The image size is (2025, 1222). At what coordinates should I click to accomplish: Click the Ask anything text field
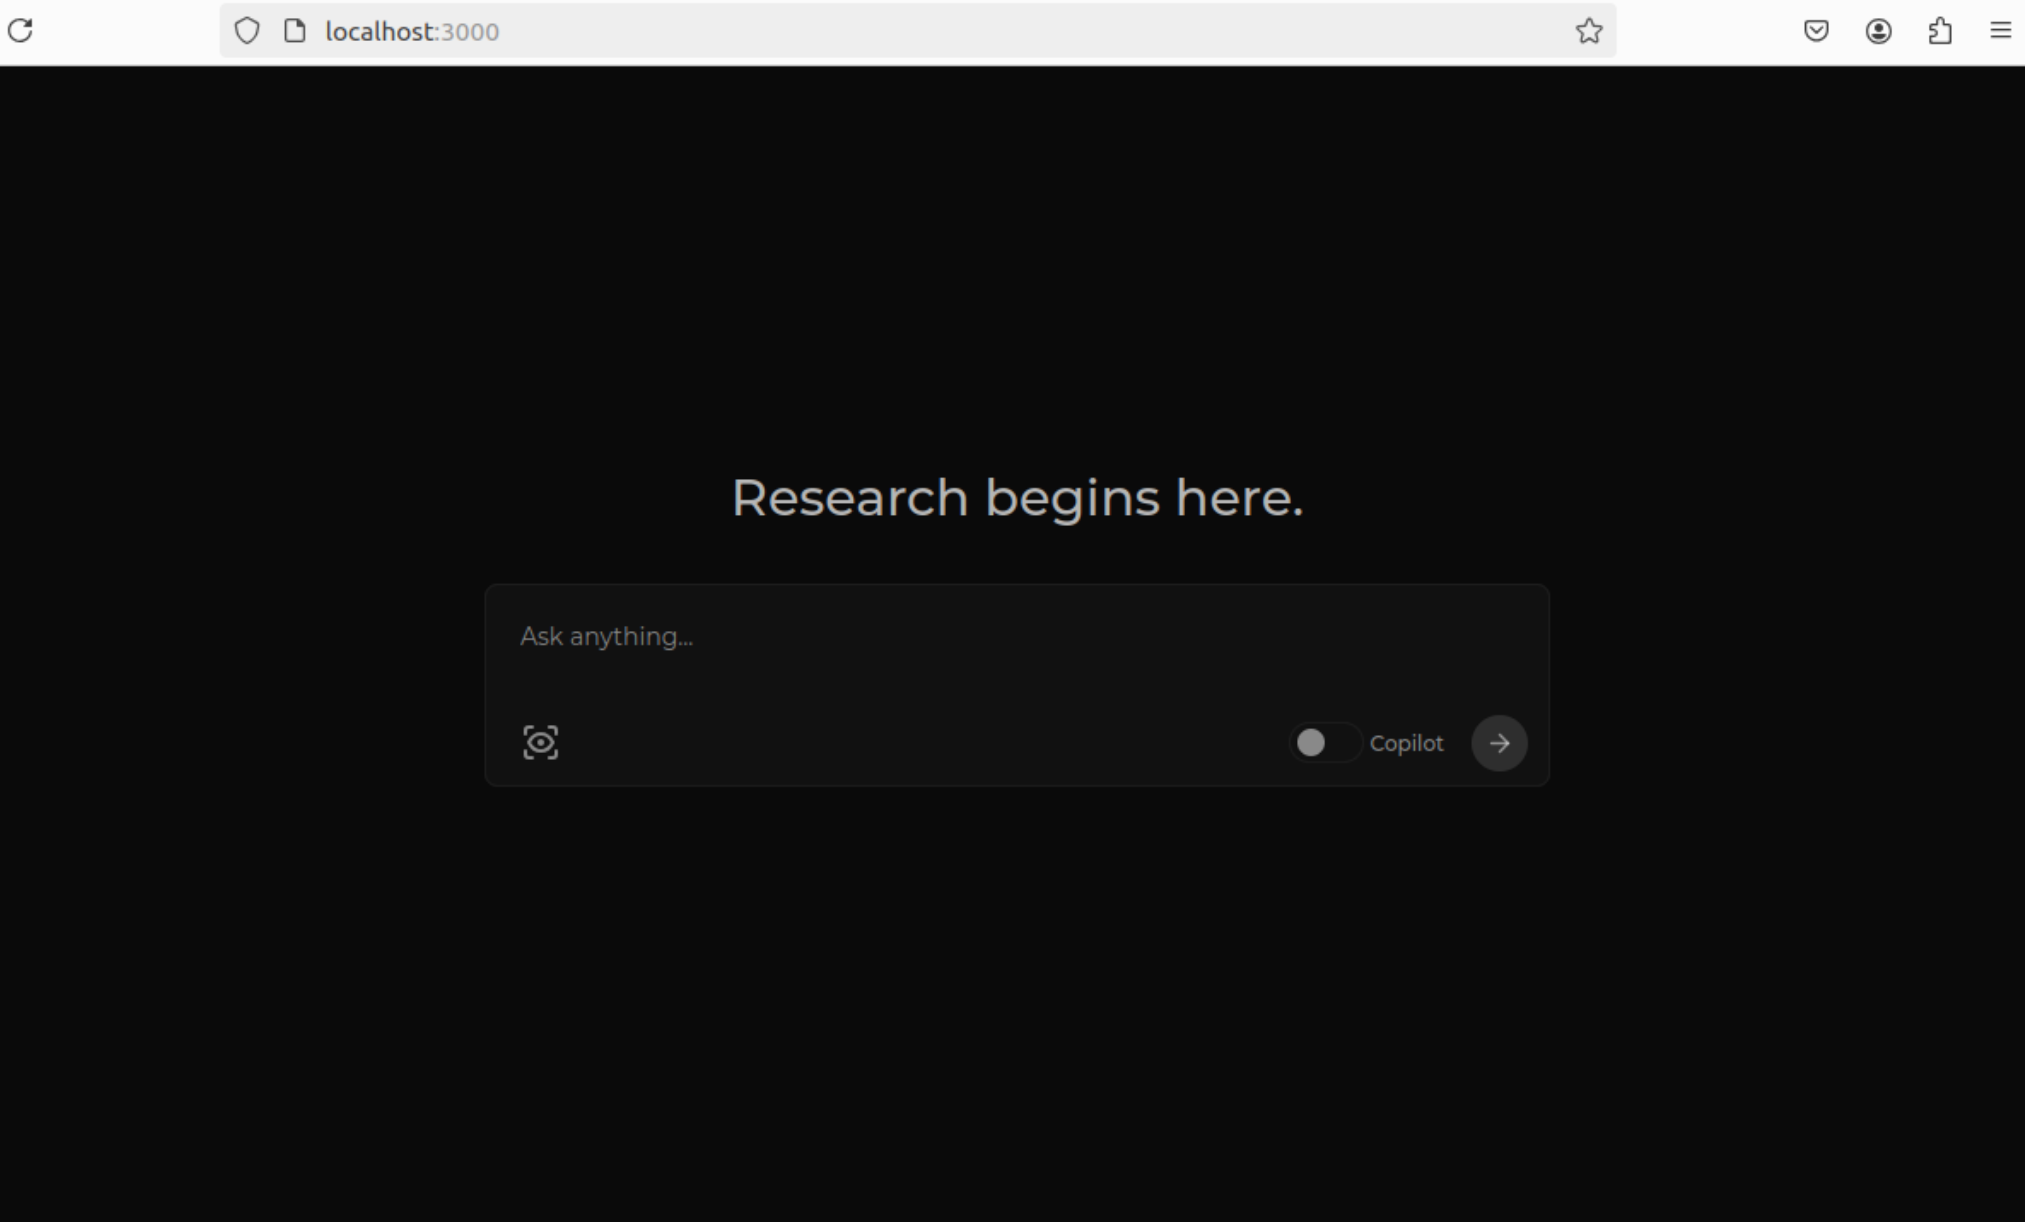click(x=1016, y=637)
